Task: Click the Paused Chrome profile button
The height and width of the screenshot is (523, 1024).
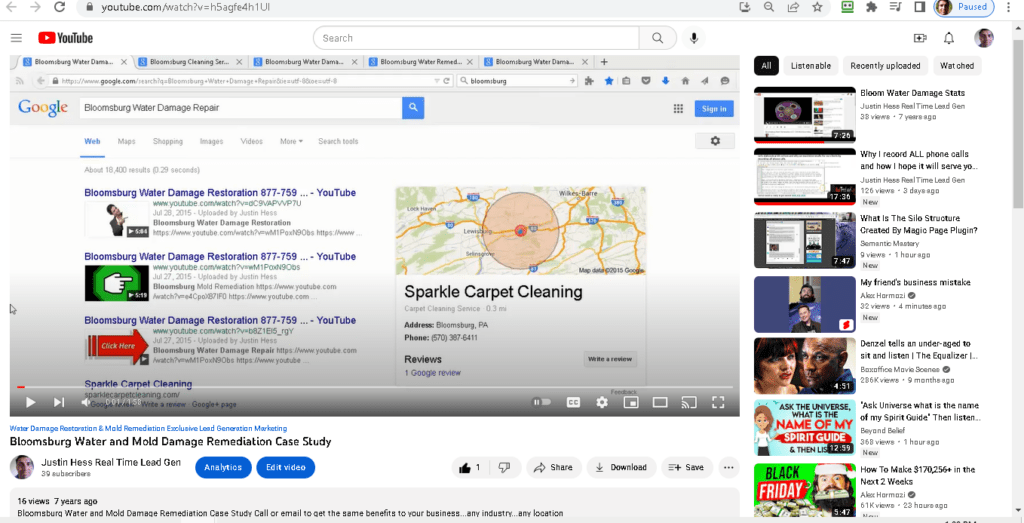Action: (964, 7)
